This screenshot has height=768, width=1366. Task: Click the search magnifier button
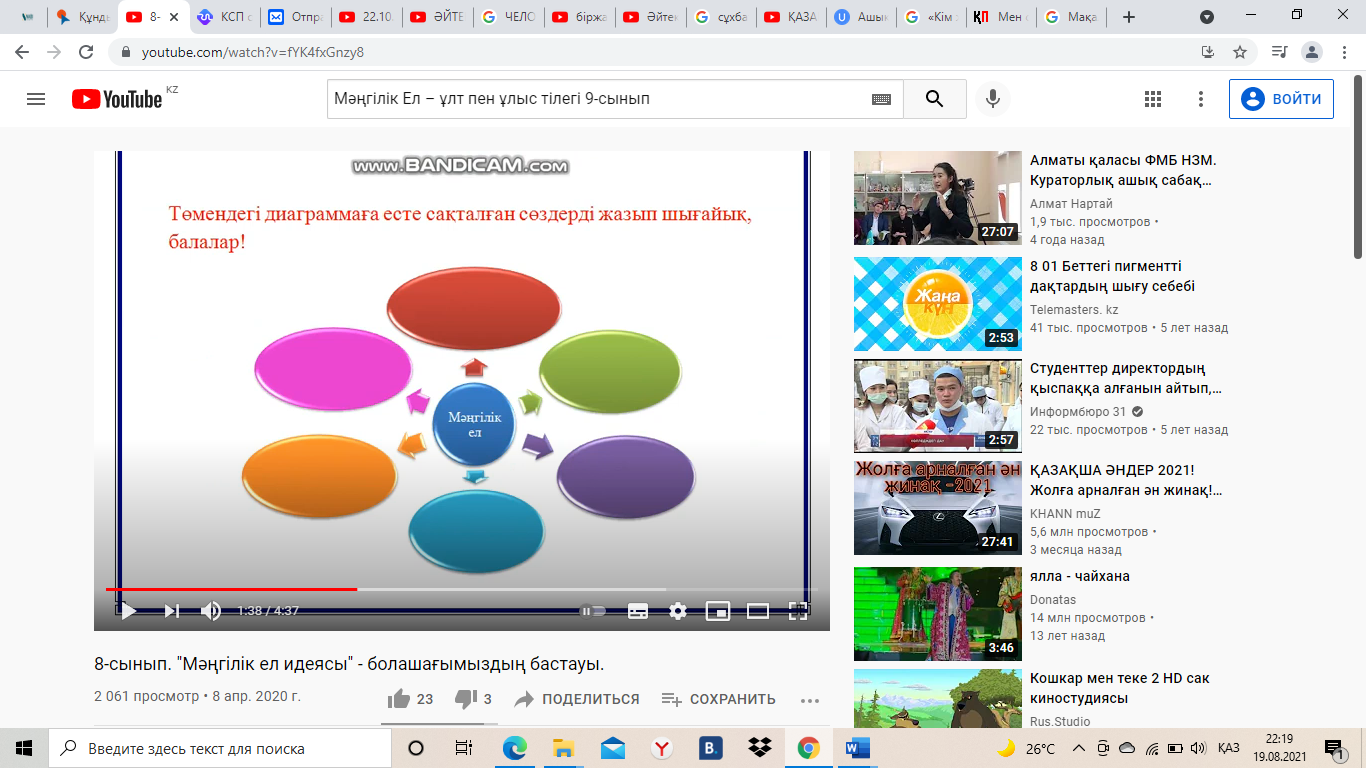point(934,99)
